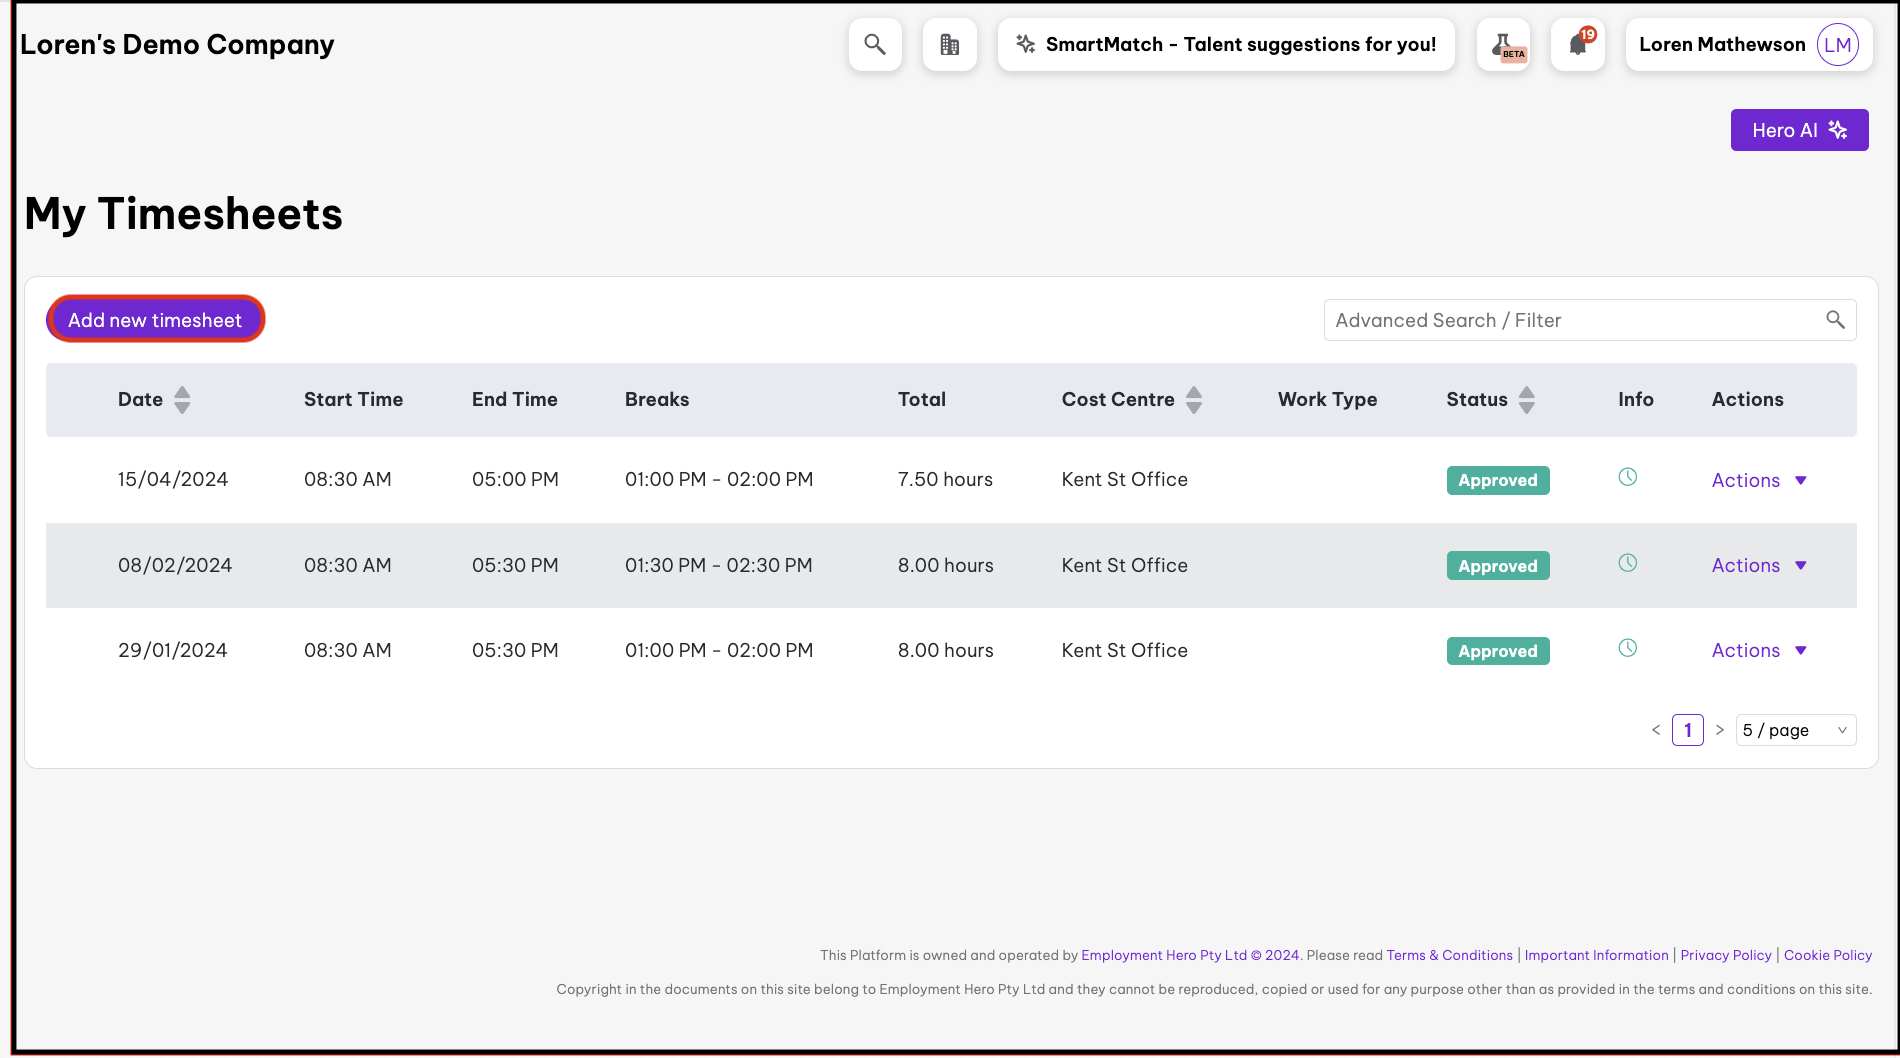This screenshot has width=1900, height=1058.
Task: Open the Beta lab flask icon
Action: coord(1503,45)
